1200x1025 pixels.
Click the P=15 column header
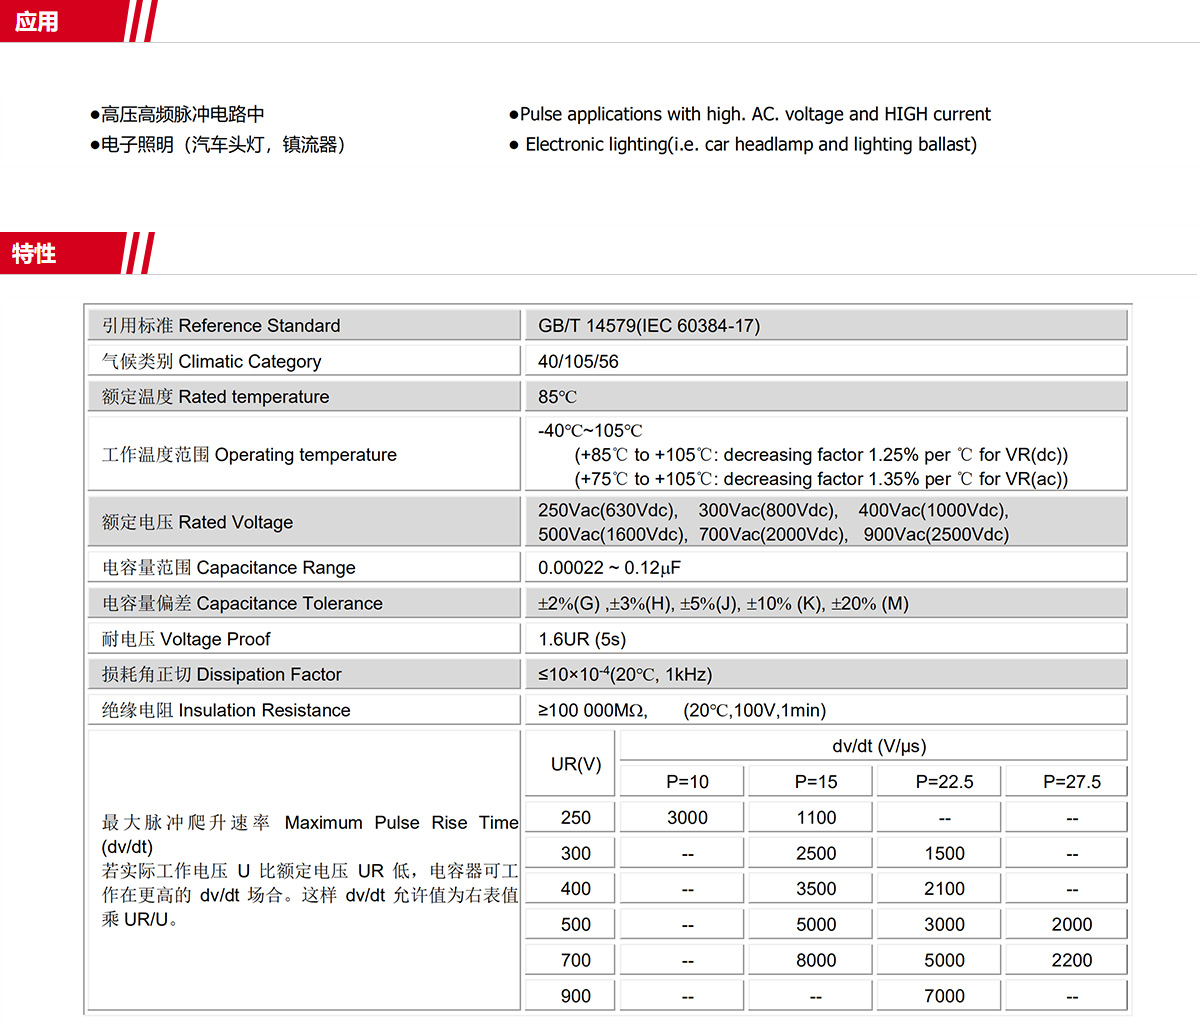(810, 781)
